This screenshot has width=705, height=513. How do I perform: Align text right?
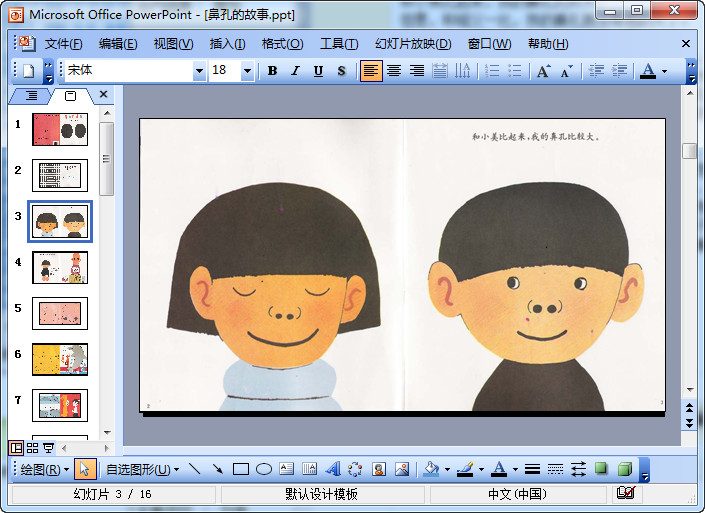coord(417,71)
